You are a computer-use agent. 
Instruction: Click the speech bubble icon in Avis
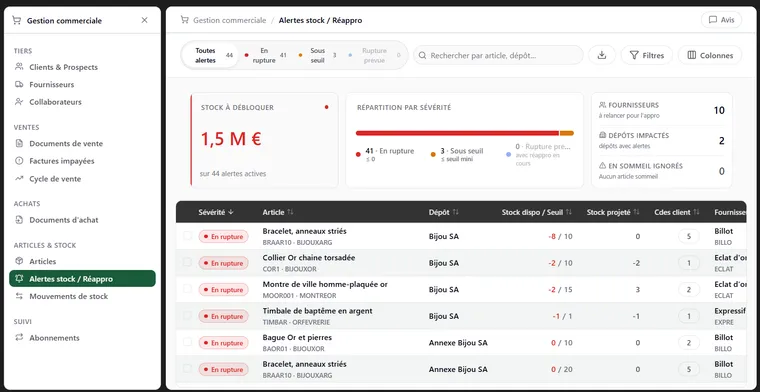point(712,20)
